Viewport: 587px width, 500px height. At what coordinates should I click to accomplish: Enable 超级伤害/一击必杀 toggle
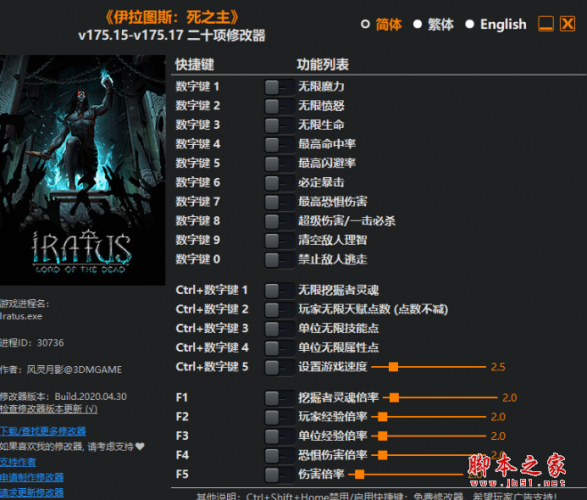(x=279, y=221)
